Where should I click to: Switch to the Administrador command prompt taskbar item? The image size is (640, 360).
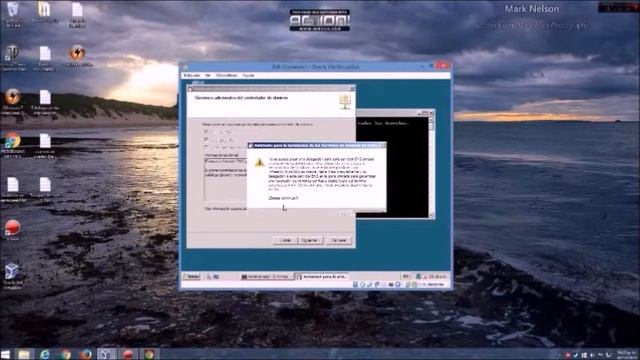tap(266, 277)
